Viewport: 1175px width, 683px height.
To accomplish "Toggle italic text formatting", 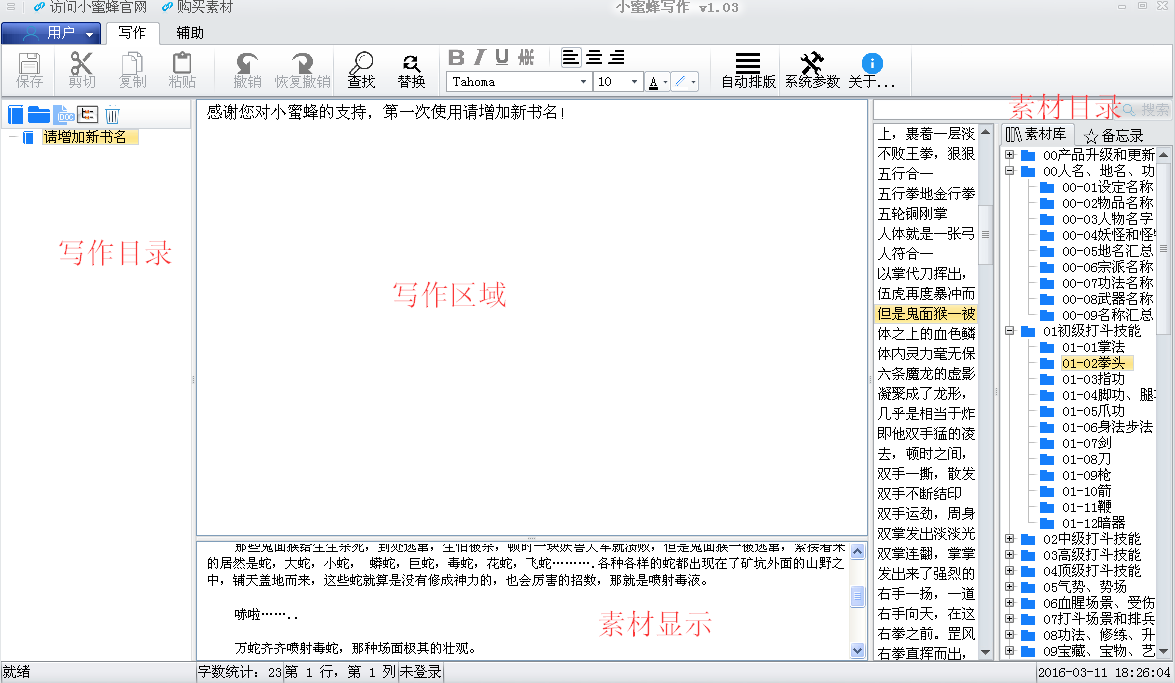I will [479, 57].
